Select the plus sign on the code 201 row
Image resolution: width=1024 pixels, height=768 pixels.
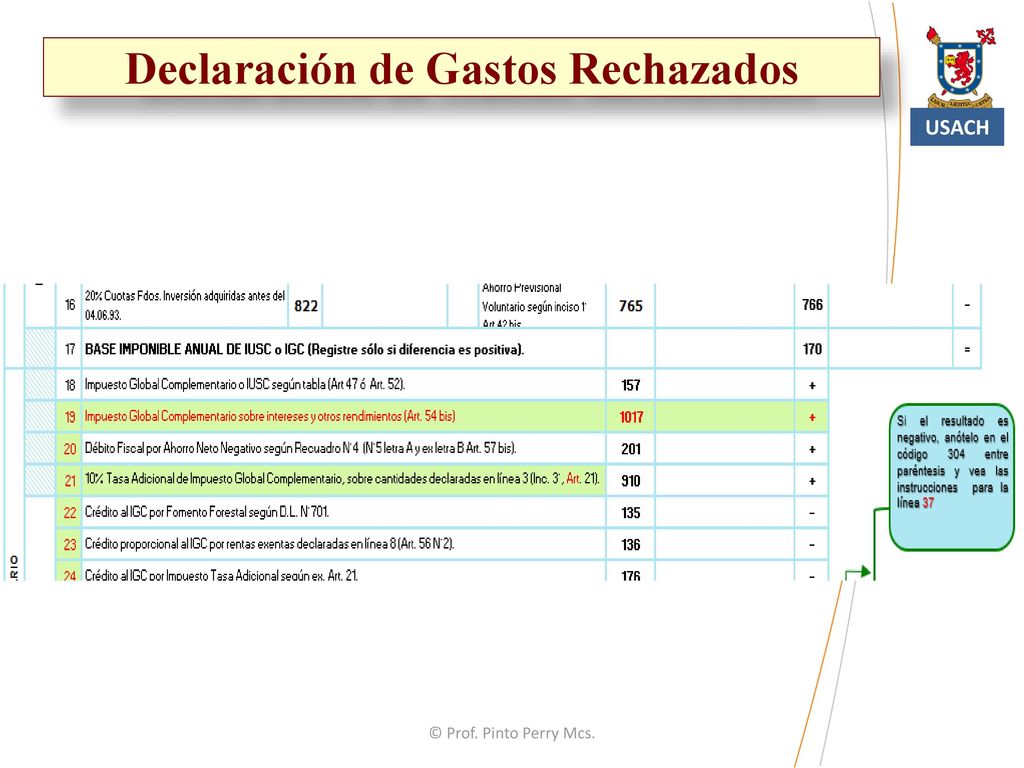coord(812,449)
